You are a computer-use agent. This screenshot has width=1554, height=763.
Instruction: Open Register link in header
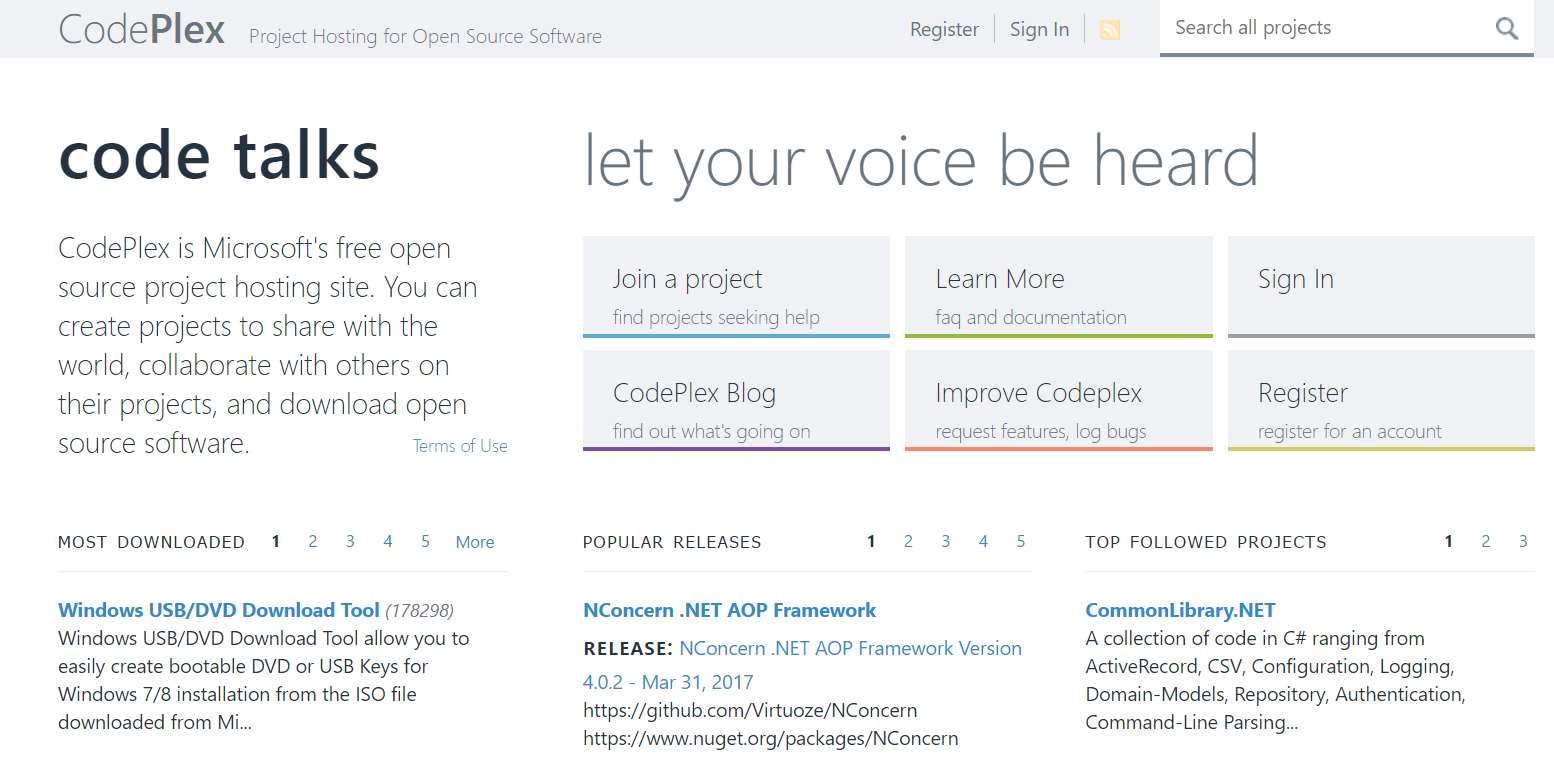[x=944, y=29]
